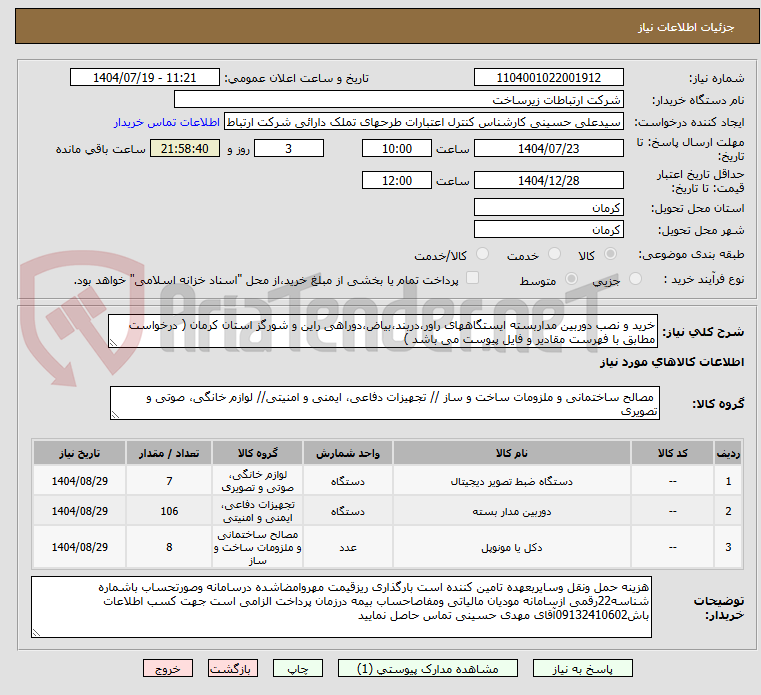The width and height of the screenshot is (761, 695).
Task: Click the بازگشت back button
Action: (233, 668)
